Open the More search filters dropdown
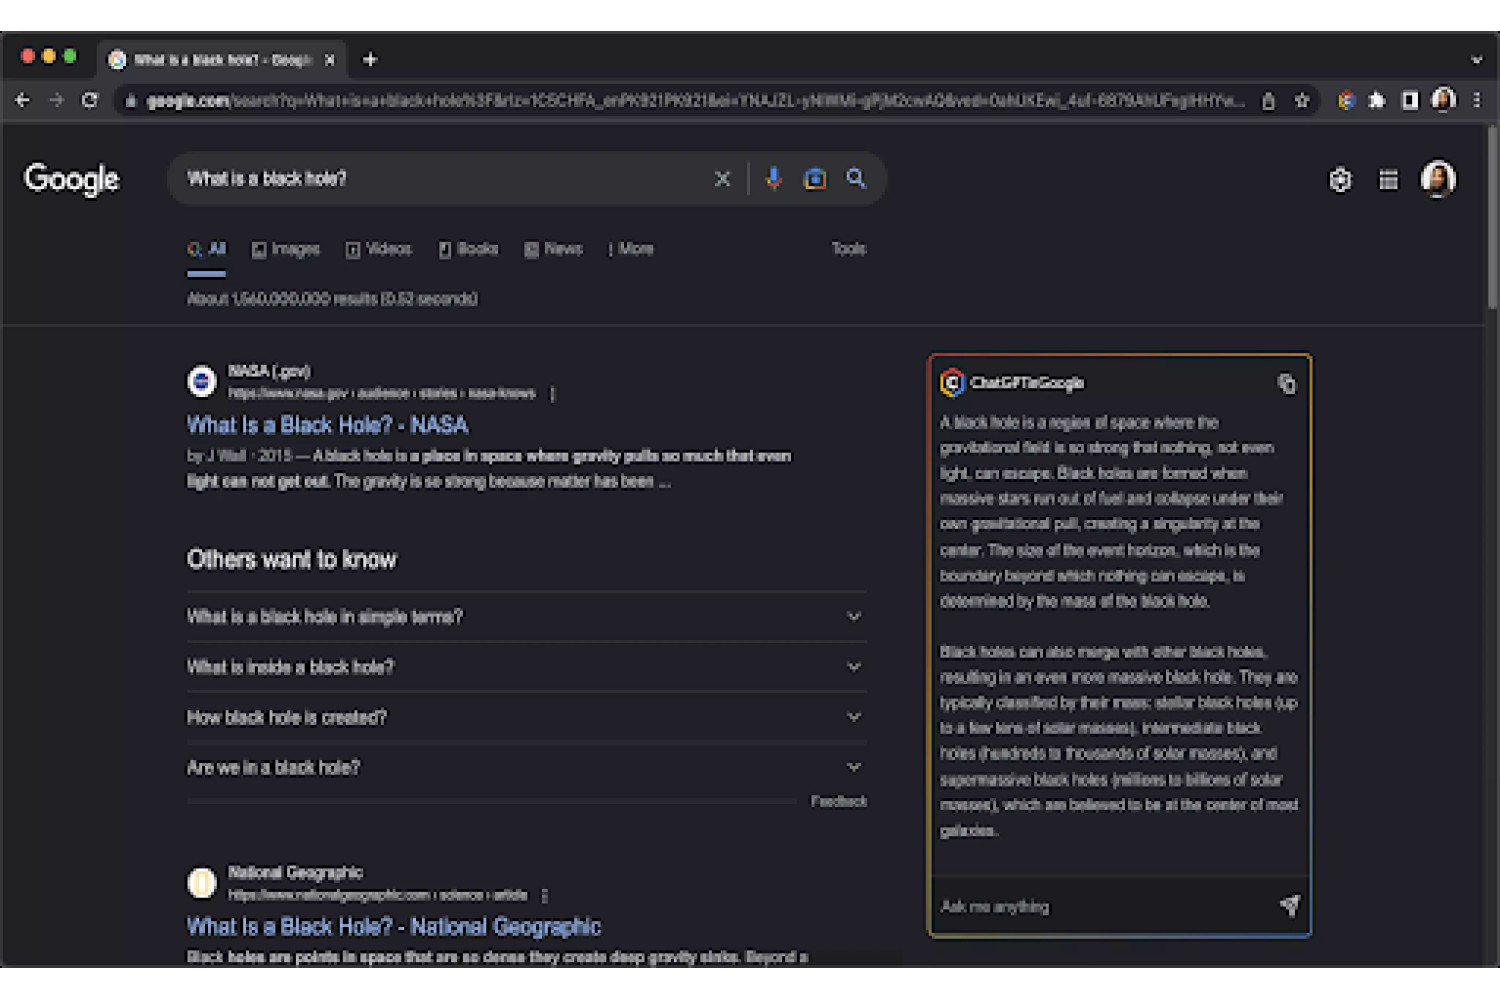The width and height of the screenshot is (1500, 1000). (x=631, y=249)
